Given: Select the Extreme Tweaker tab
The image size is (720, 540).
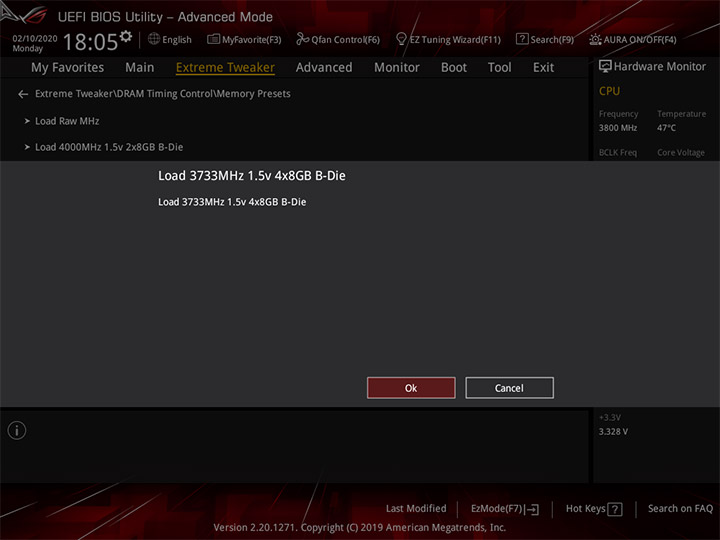Looking at the screenshot, I should click(225, 68).
